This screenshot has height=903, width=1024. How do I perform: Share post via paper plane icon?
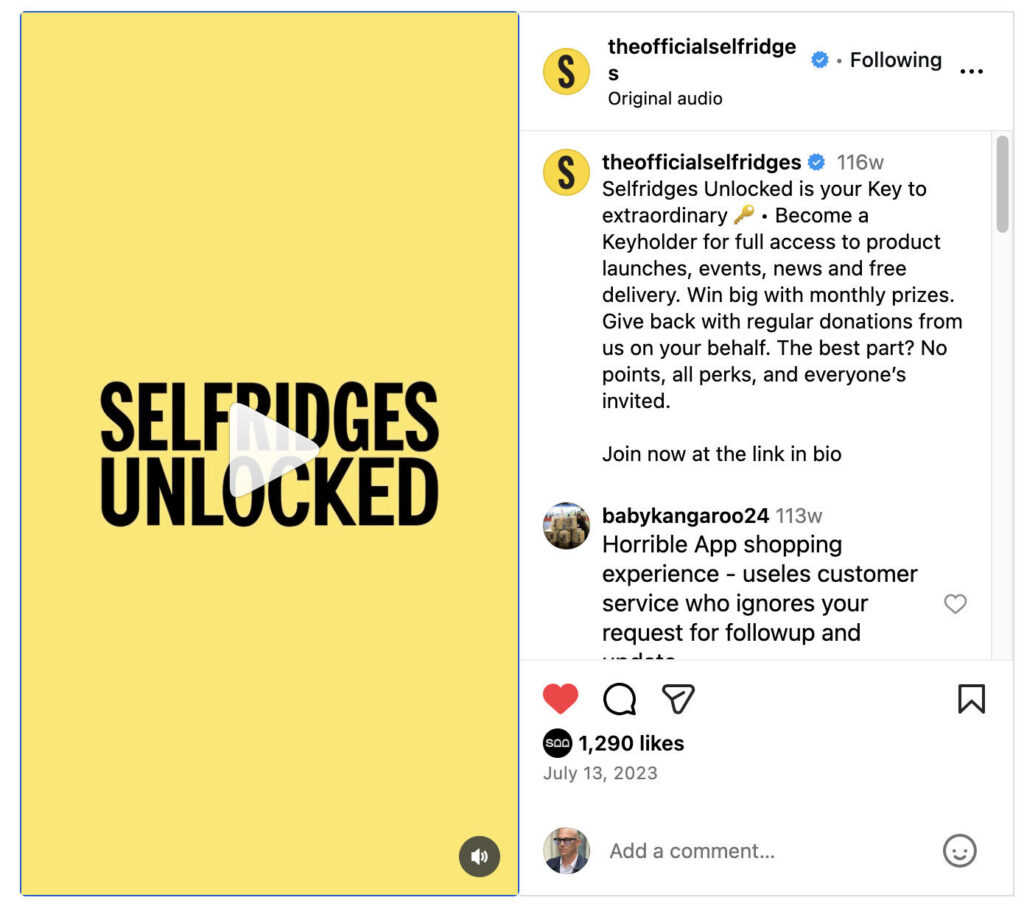coord(678,698)
